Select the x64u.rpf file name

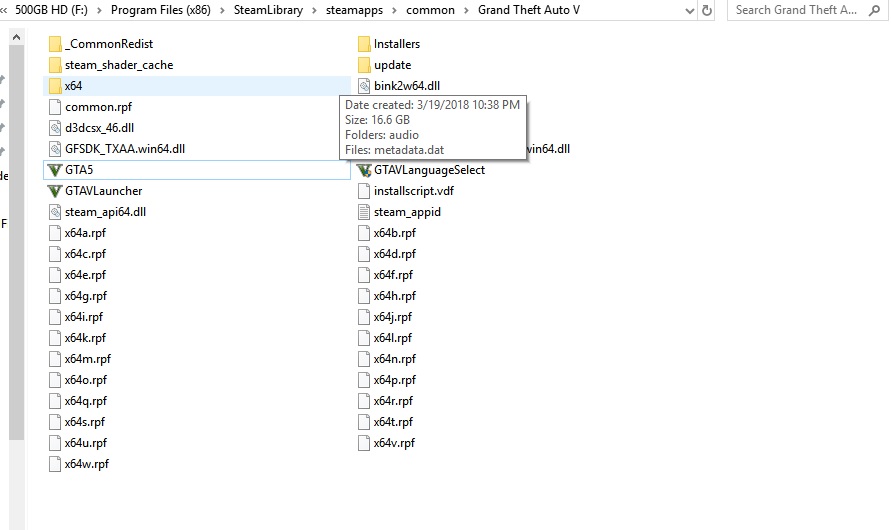pyautogui.click(x=86, y=443)
